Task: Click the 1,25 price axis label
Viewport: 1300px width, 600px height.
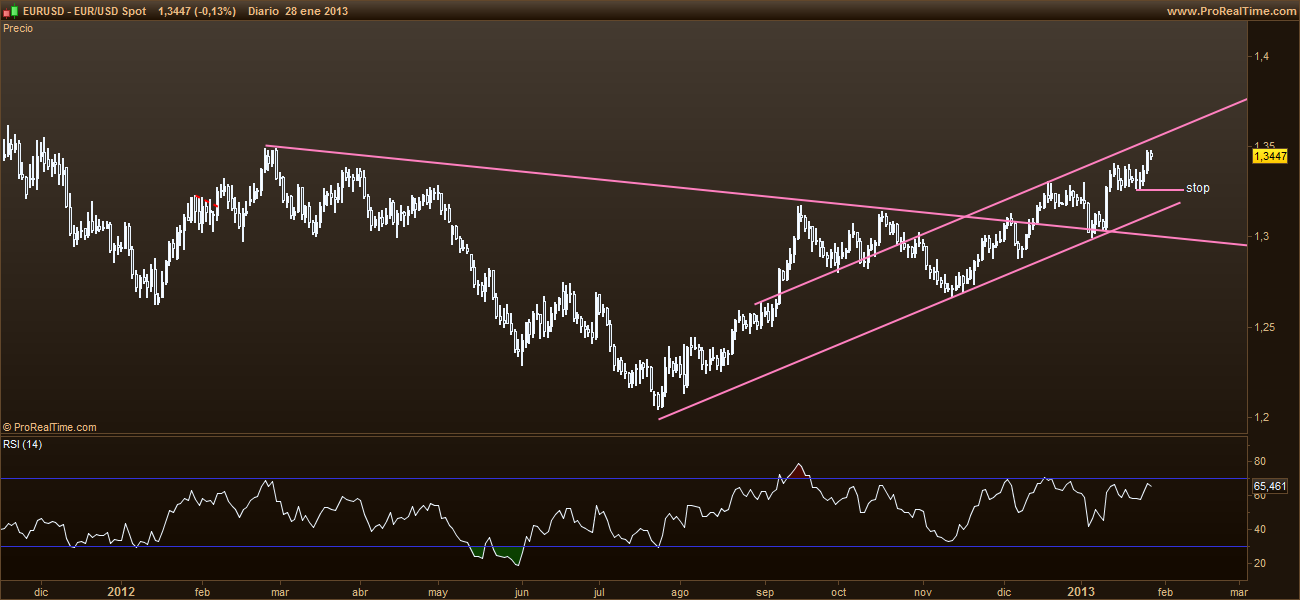Action: [x=1267, y=327]
